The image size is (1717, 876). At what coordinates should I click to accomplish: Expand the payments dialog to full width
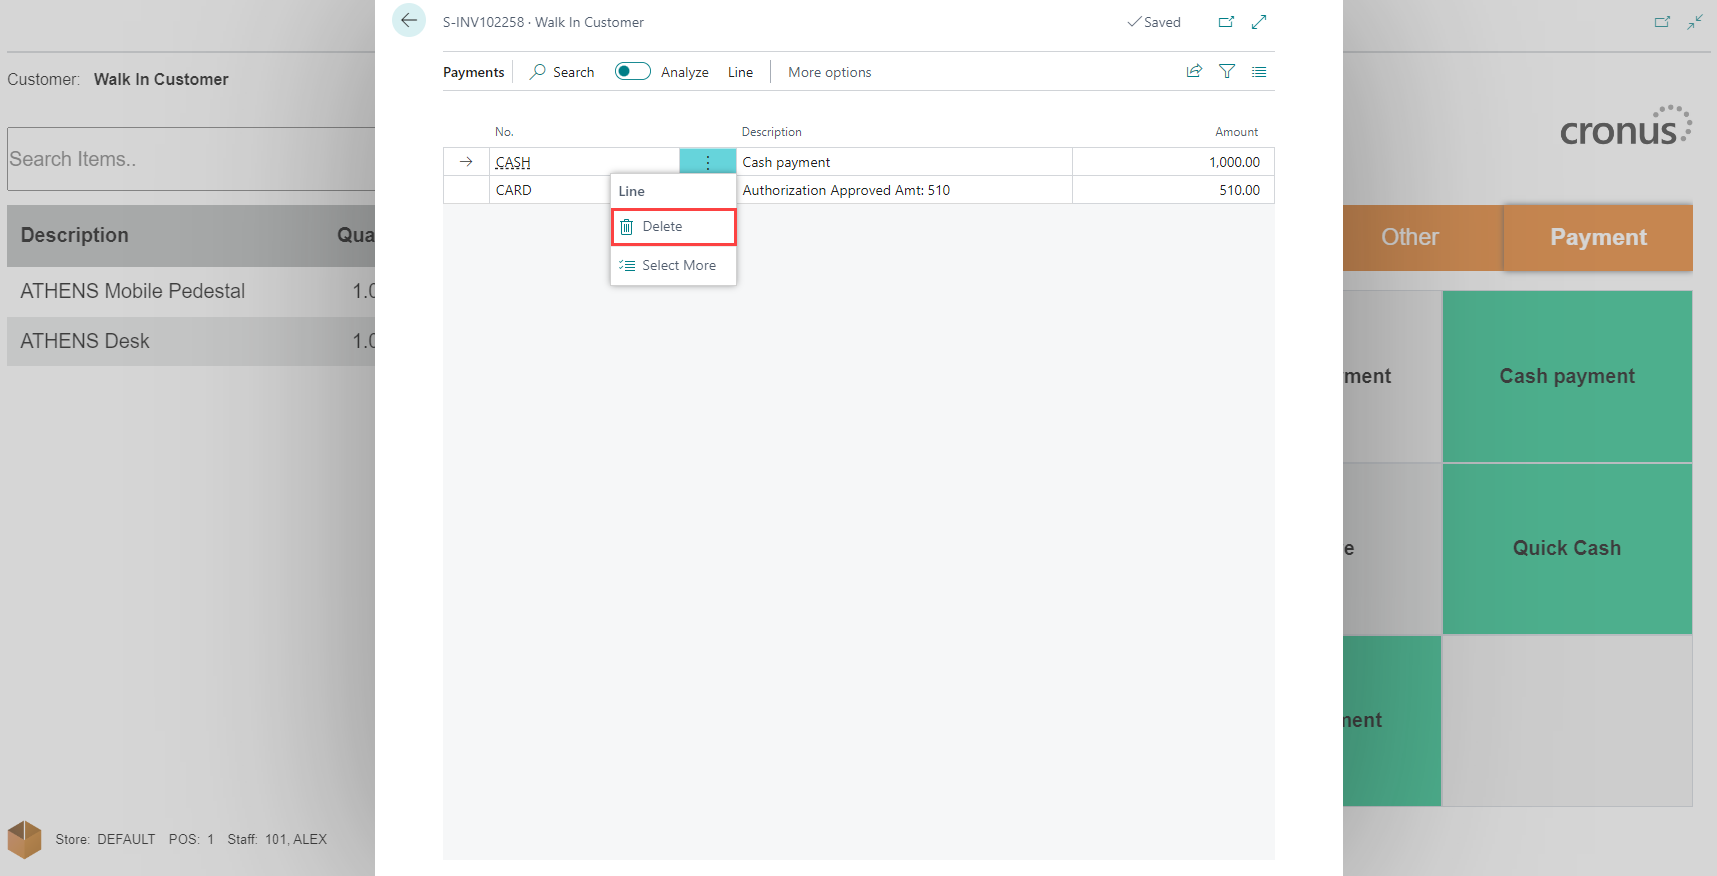(x=1259, y=22)
